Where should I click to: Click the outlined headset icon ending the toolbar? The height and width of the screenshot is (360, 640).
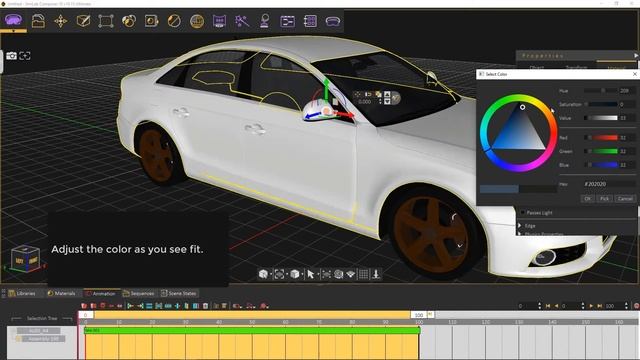[333, 21]
